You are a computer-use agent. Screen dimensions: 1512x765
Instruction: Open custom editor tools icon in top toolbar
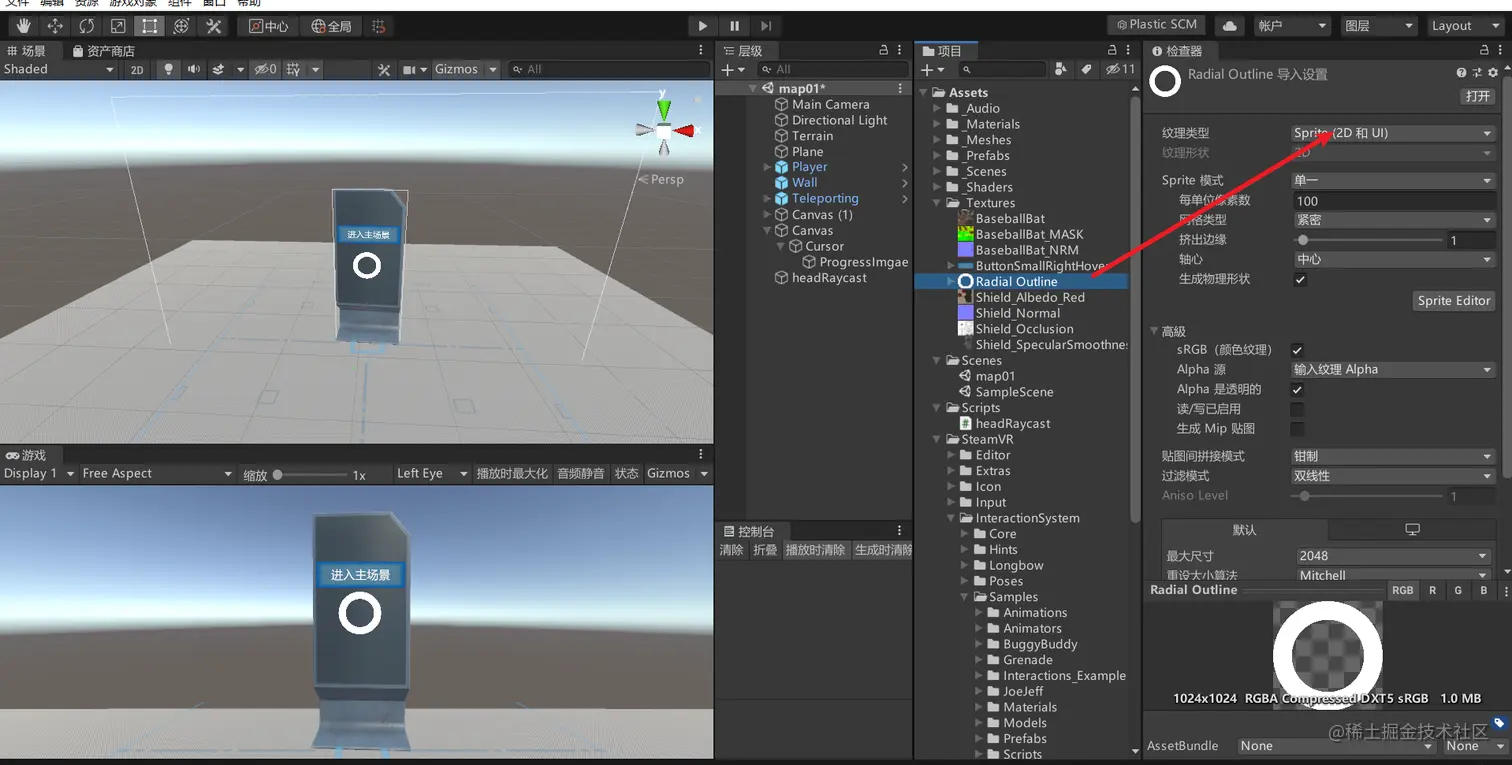(213, 26)
